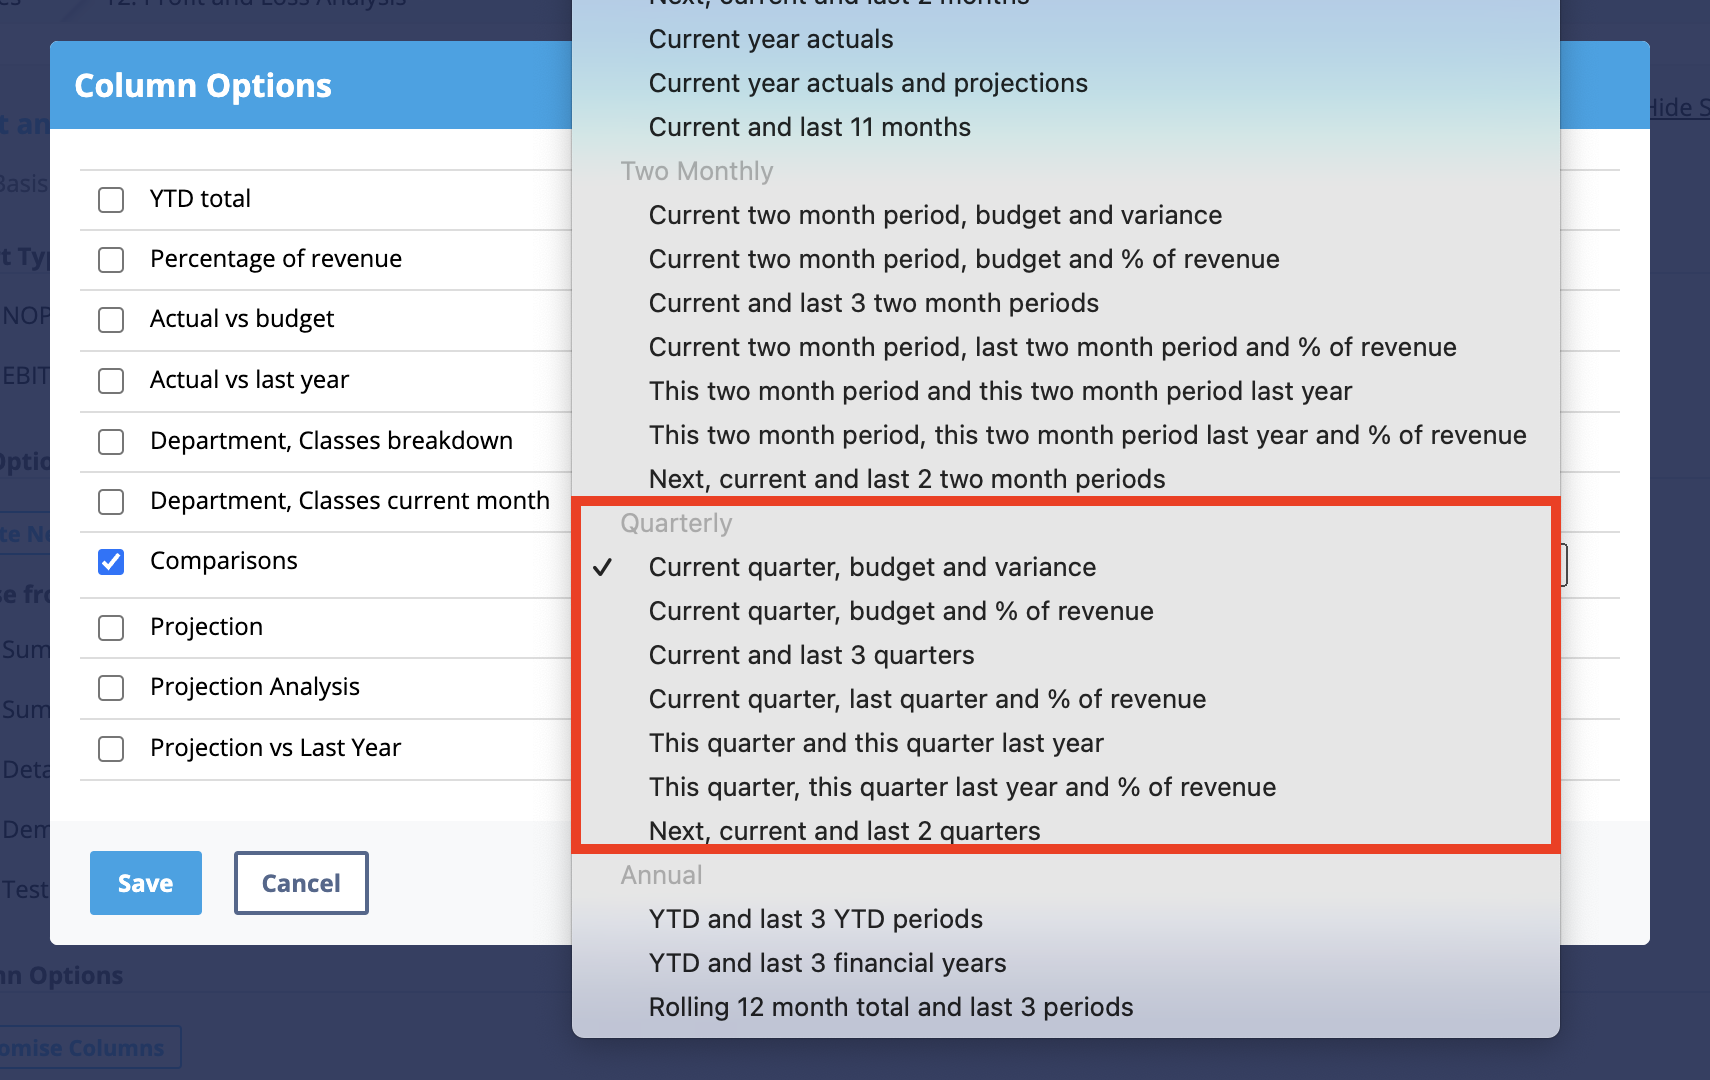Select YTD and last 3 financial years
This screenshot has height=1080, width=1710.
[x=827, y=962]
